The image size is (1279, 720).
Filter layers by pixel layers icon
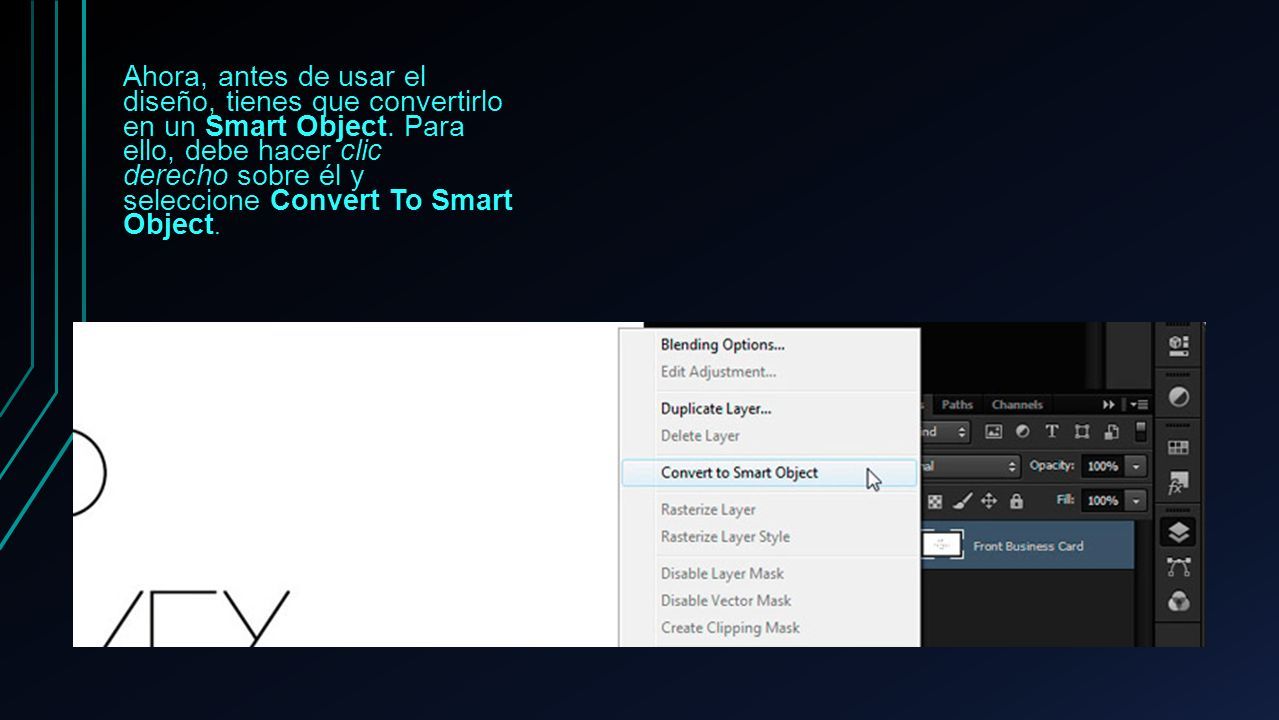tap(993, 432)
